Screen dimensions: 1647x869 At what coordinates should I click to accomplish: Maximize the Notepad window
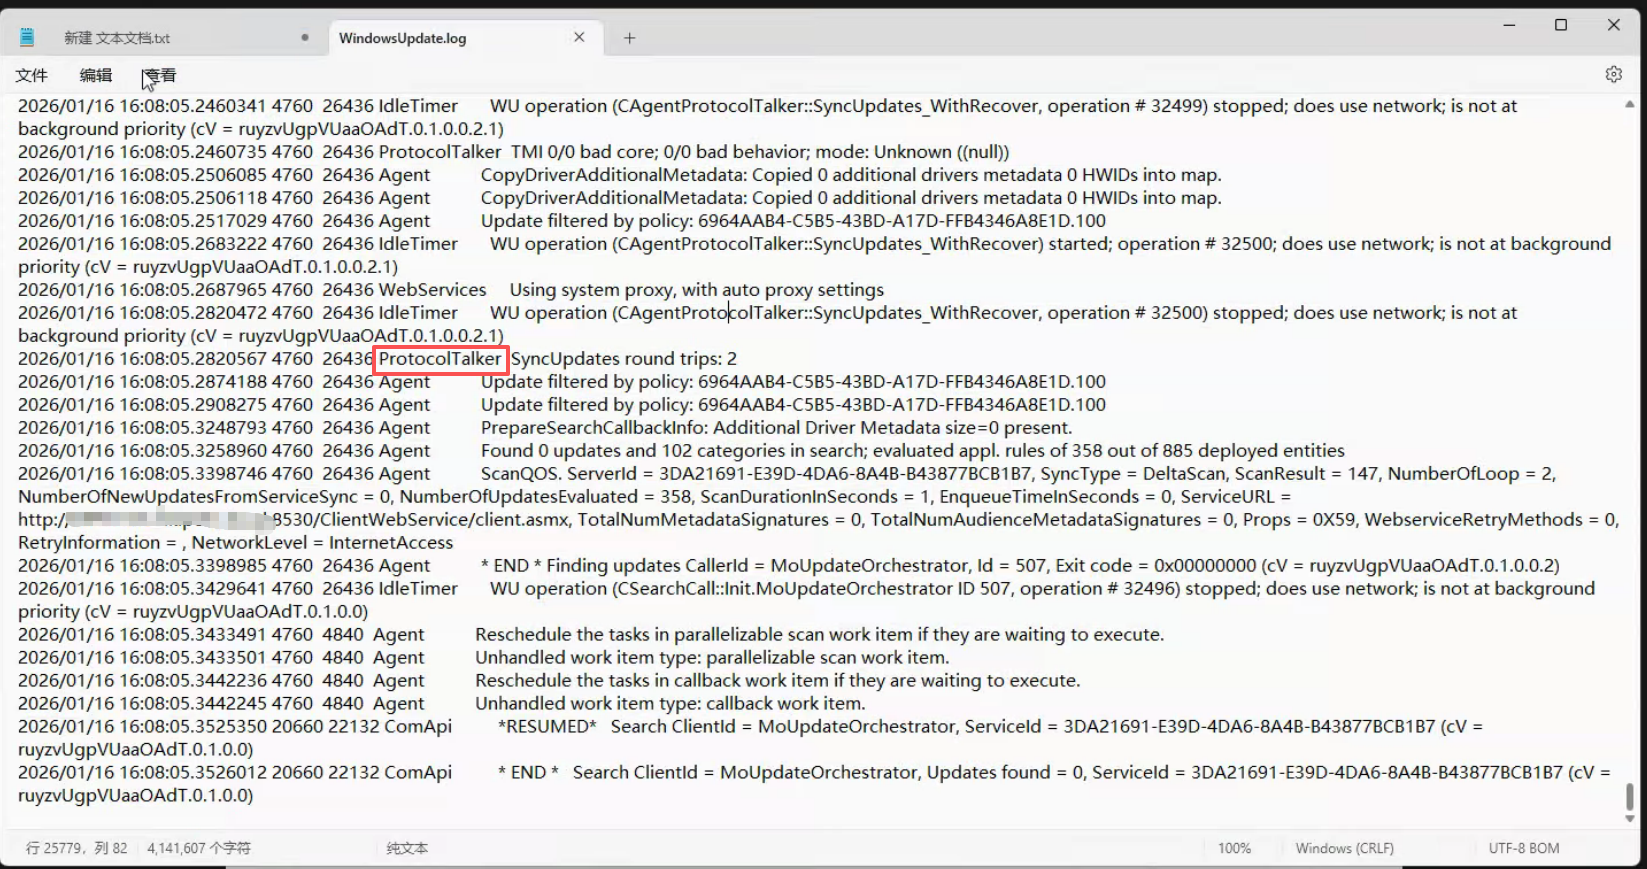tap(1561, 25)
